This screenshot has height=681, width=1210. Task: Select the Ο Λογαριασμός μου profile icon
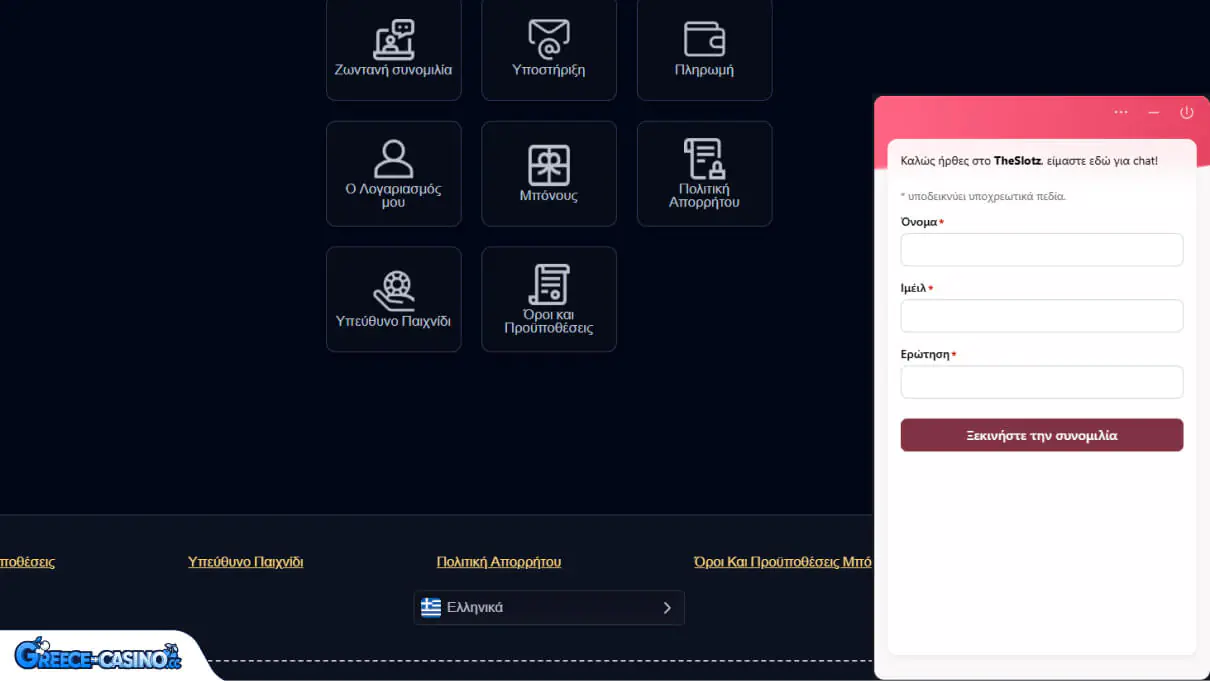click(393, 160)
